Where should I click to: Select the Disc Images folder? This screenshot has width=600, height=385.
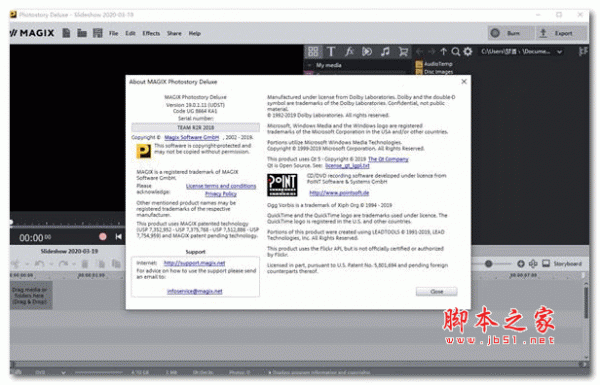(x=434, y=72)
